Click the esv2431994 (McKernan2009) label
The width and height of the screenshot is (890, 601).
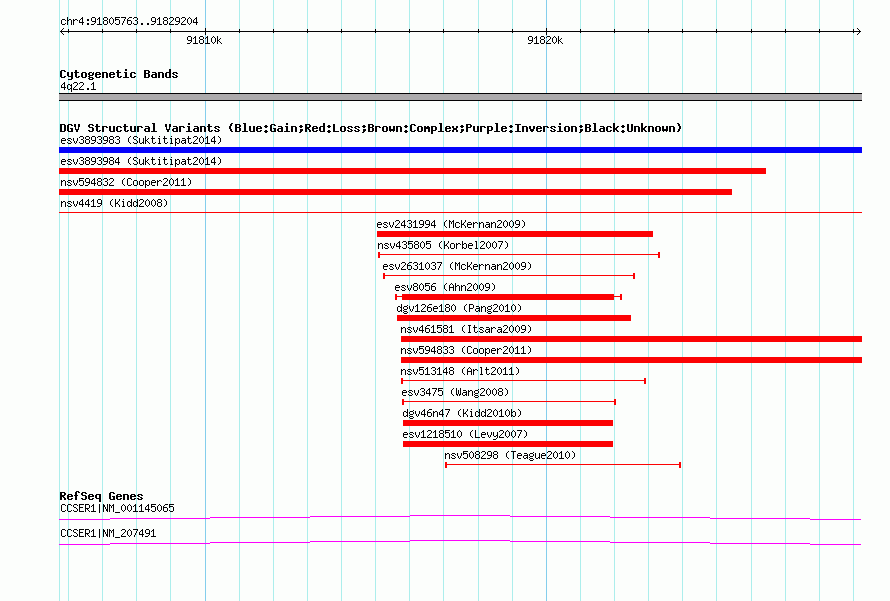451,224
